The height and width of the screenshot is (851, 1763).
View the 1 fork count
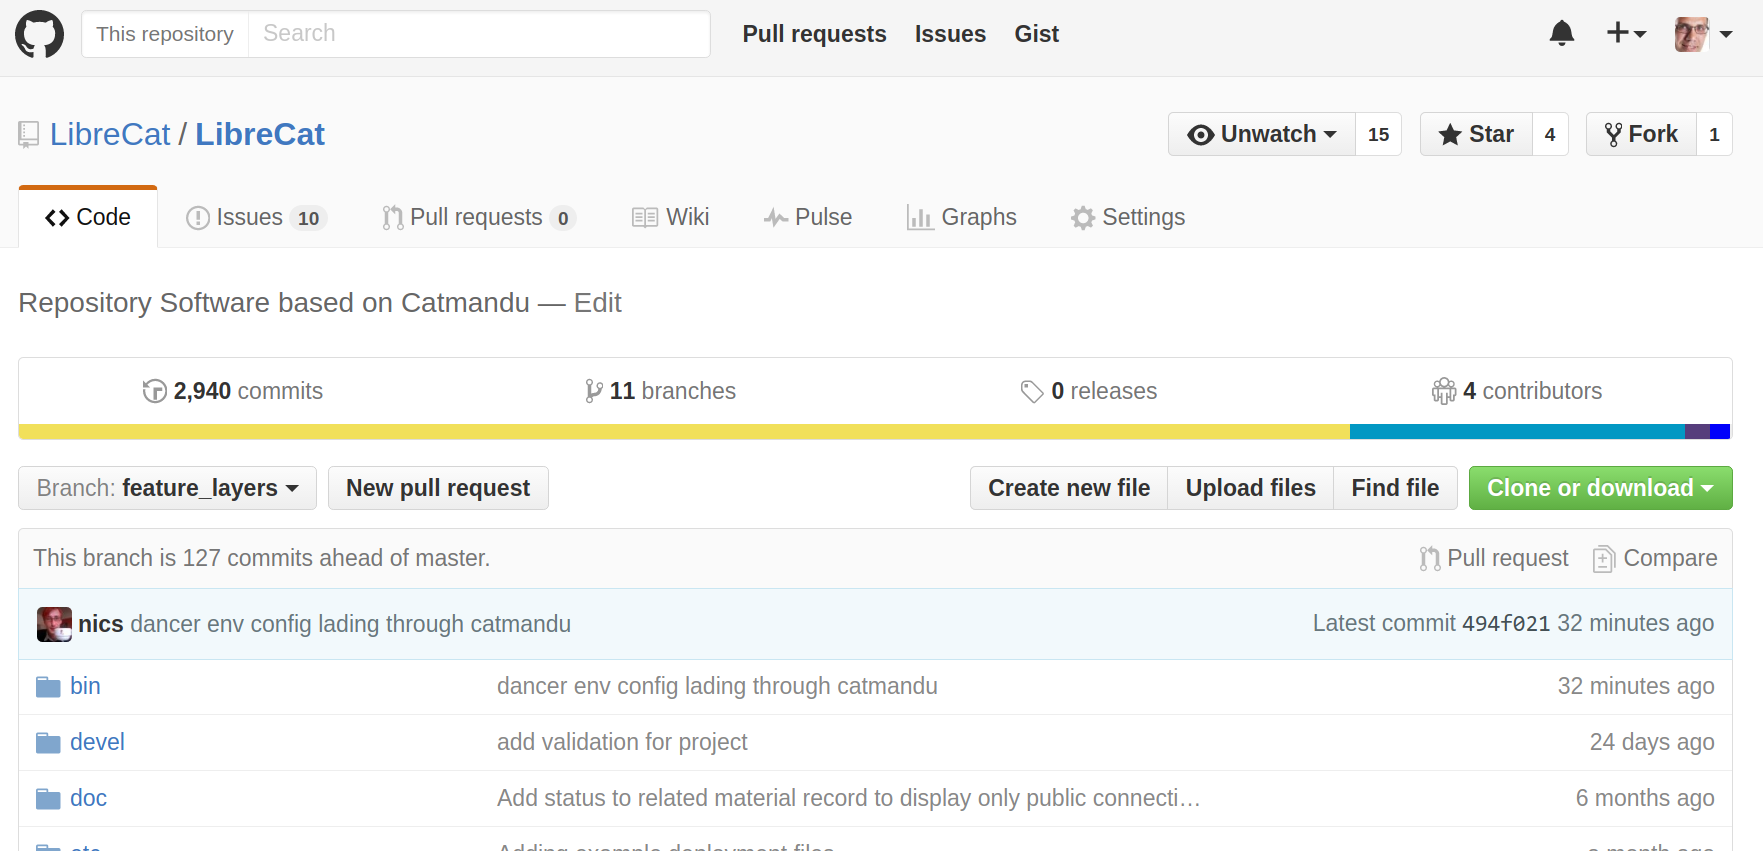click(x=1714, y=134)
